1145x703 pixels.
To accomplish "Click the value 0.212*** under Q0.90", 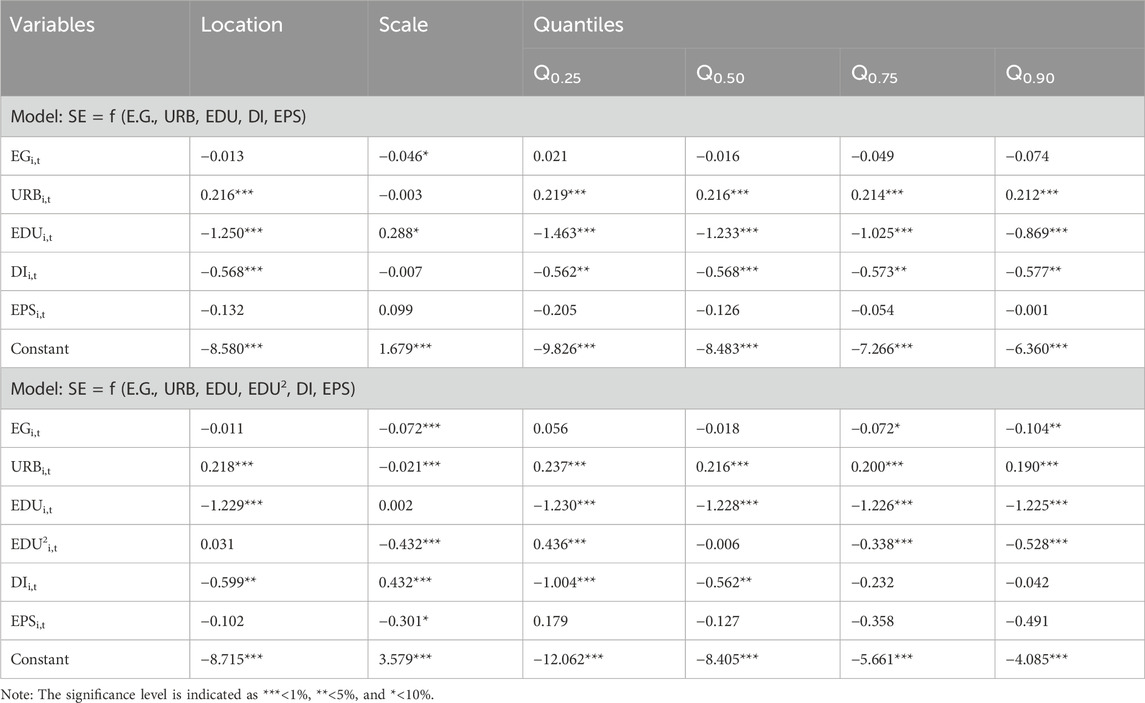I will click(x=1032, y=195).
